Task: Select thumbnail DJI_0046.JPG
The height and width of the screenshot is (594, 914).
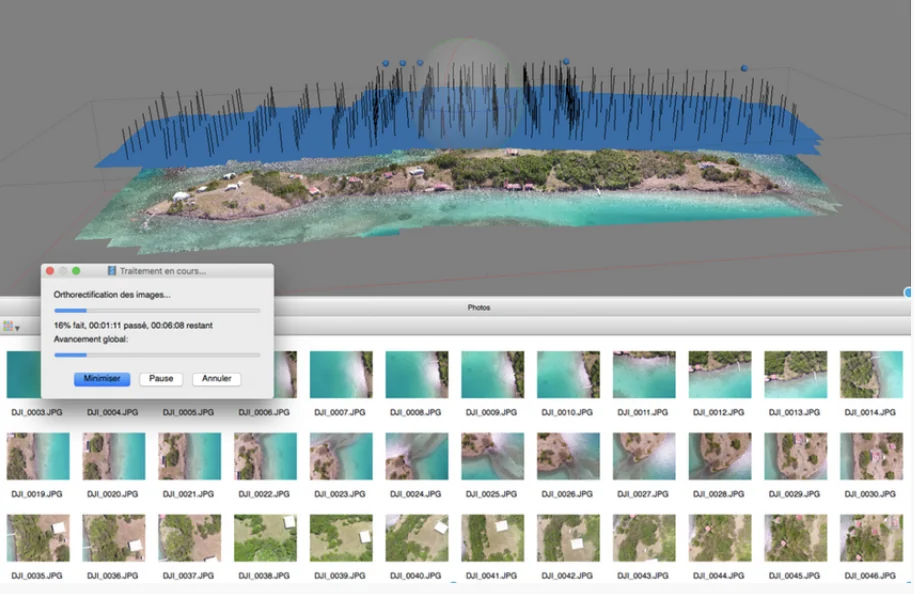Action: click(871, 537)
